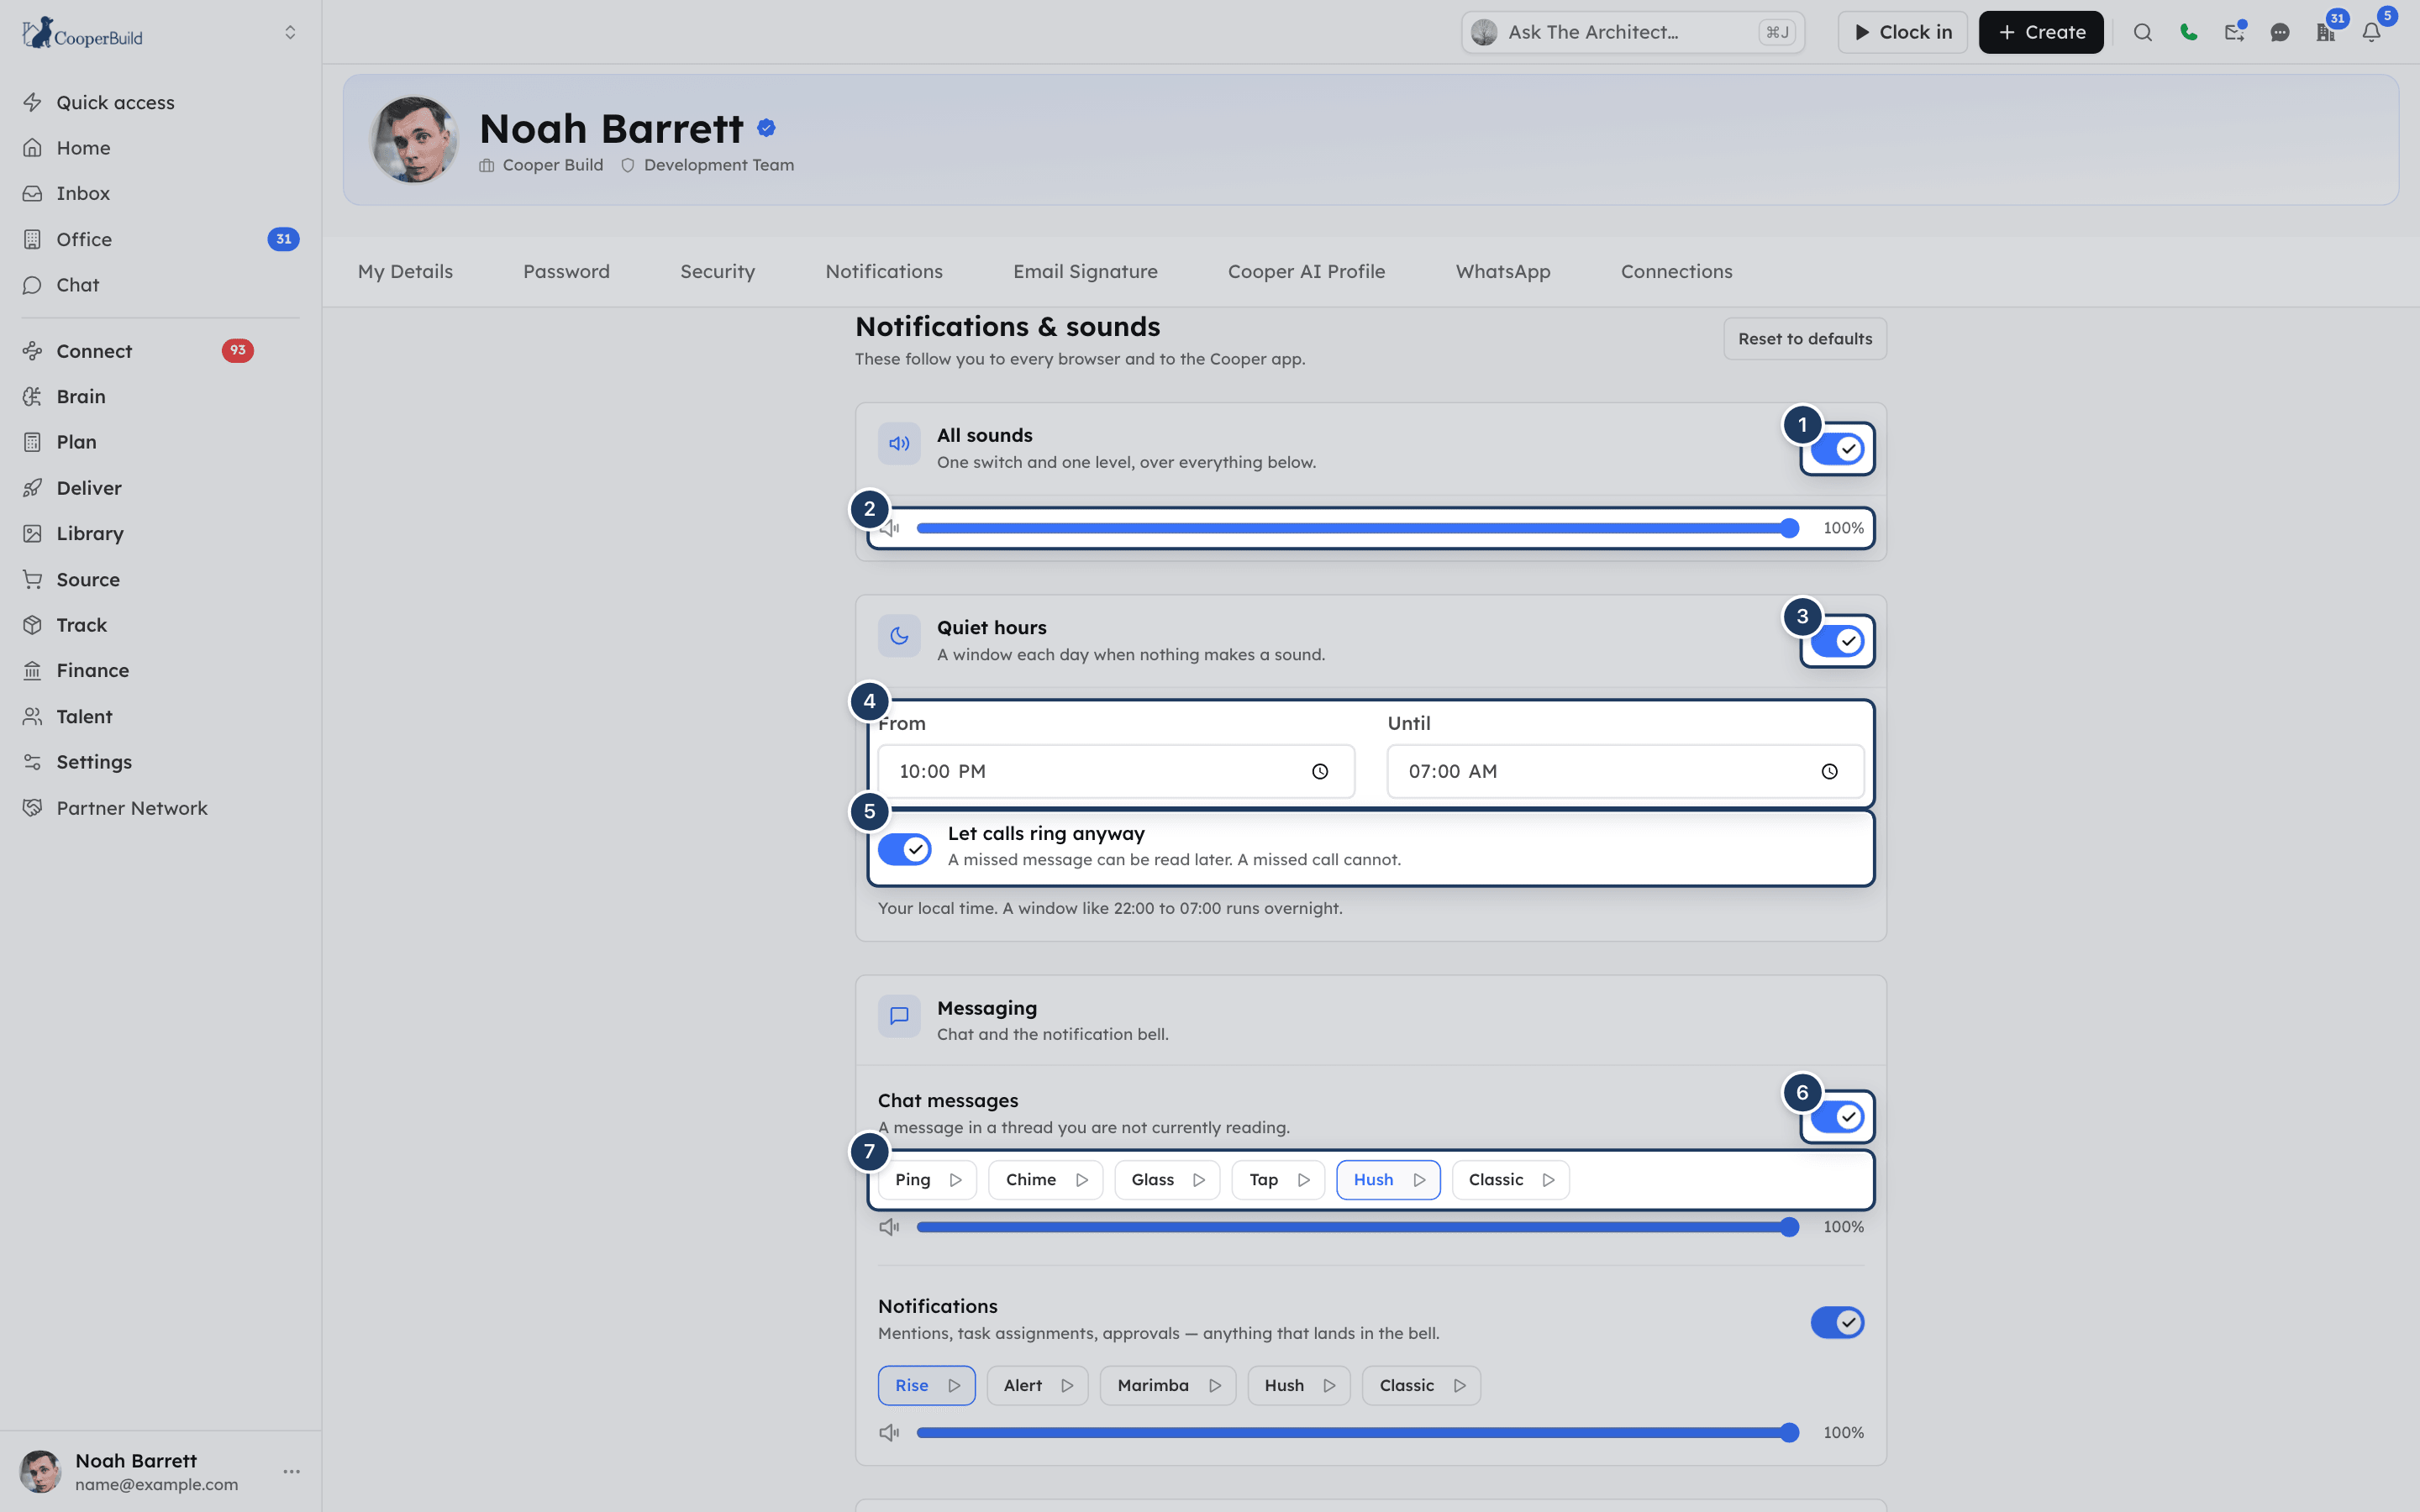Select the Classic chat messages sound
Viewport: 2420px width, 1512px height.
point(1510,1180)
